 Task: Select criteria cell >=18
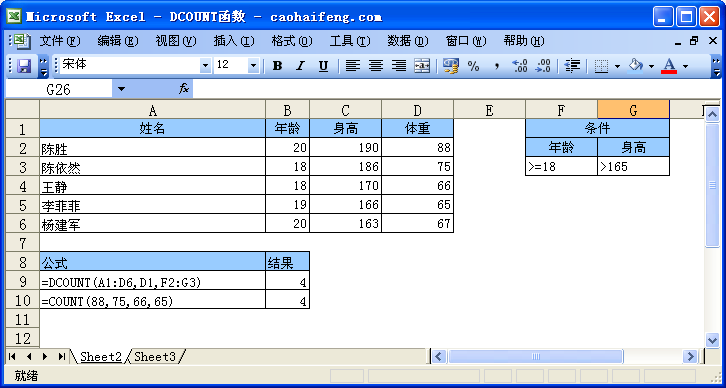point(562,166)
